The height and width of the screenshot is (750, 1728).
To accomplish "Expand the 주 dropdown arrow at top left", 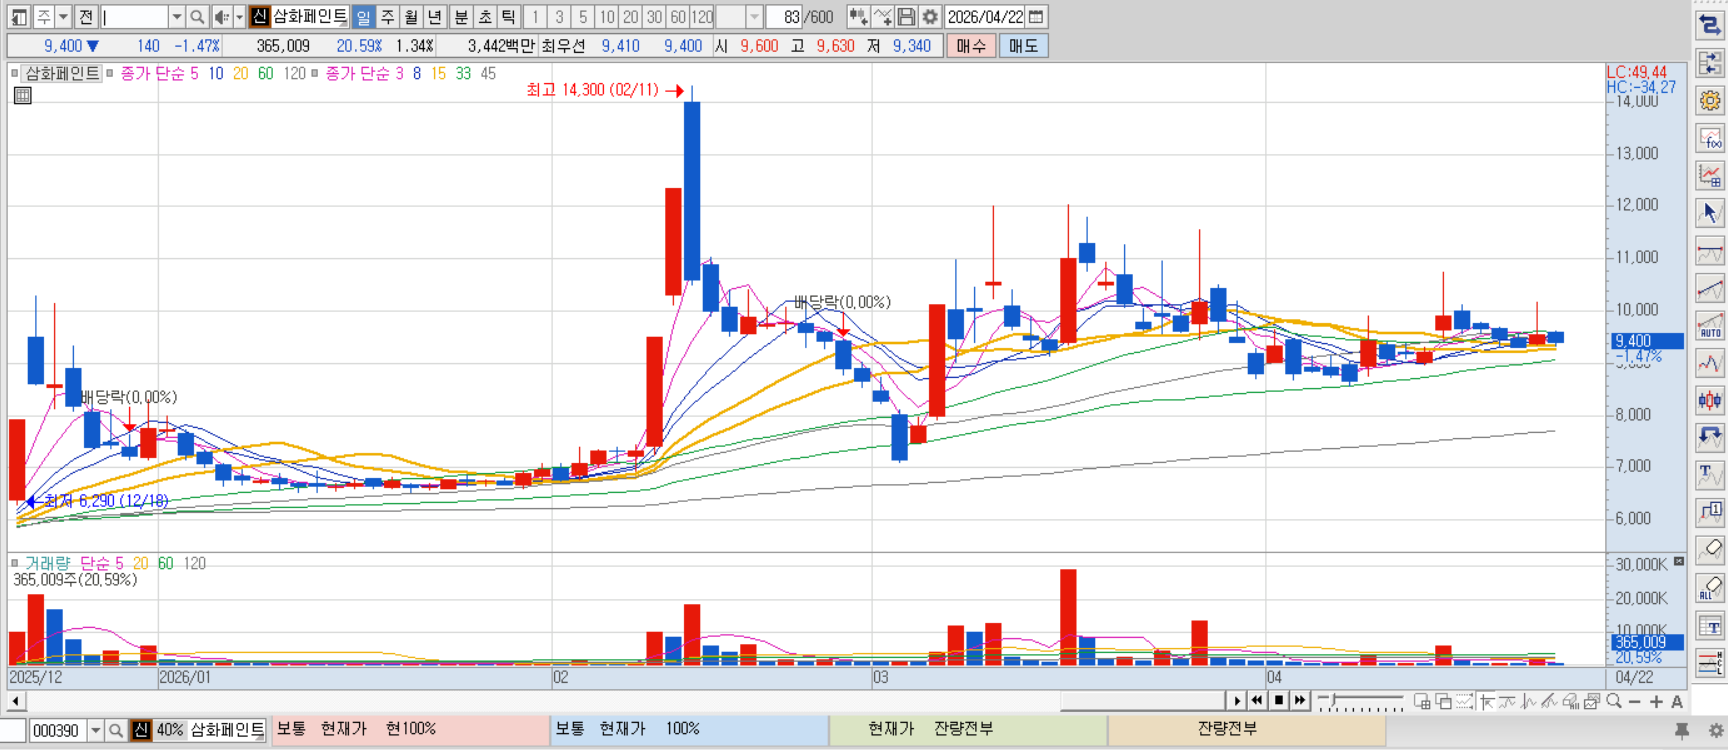I will pos(63,17).
